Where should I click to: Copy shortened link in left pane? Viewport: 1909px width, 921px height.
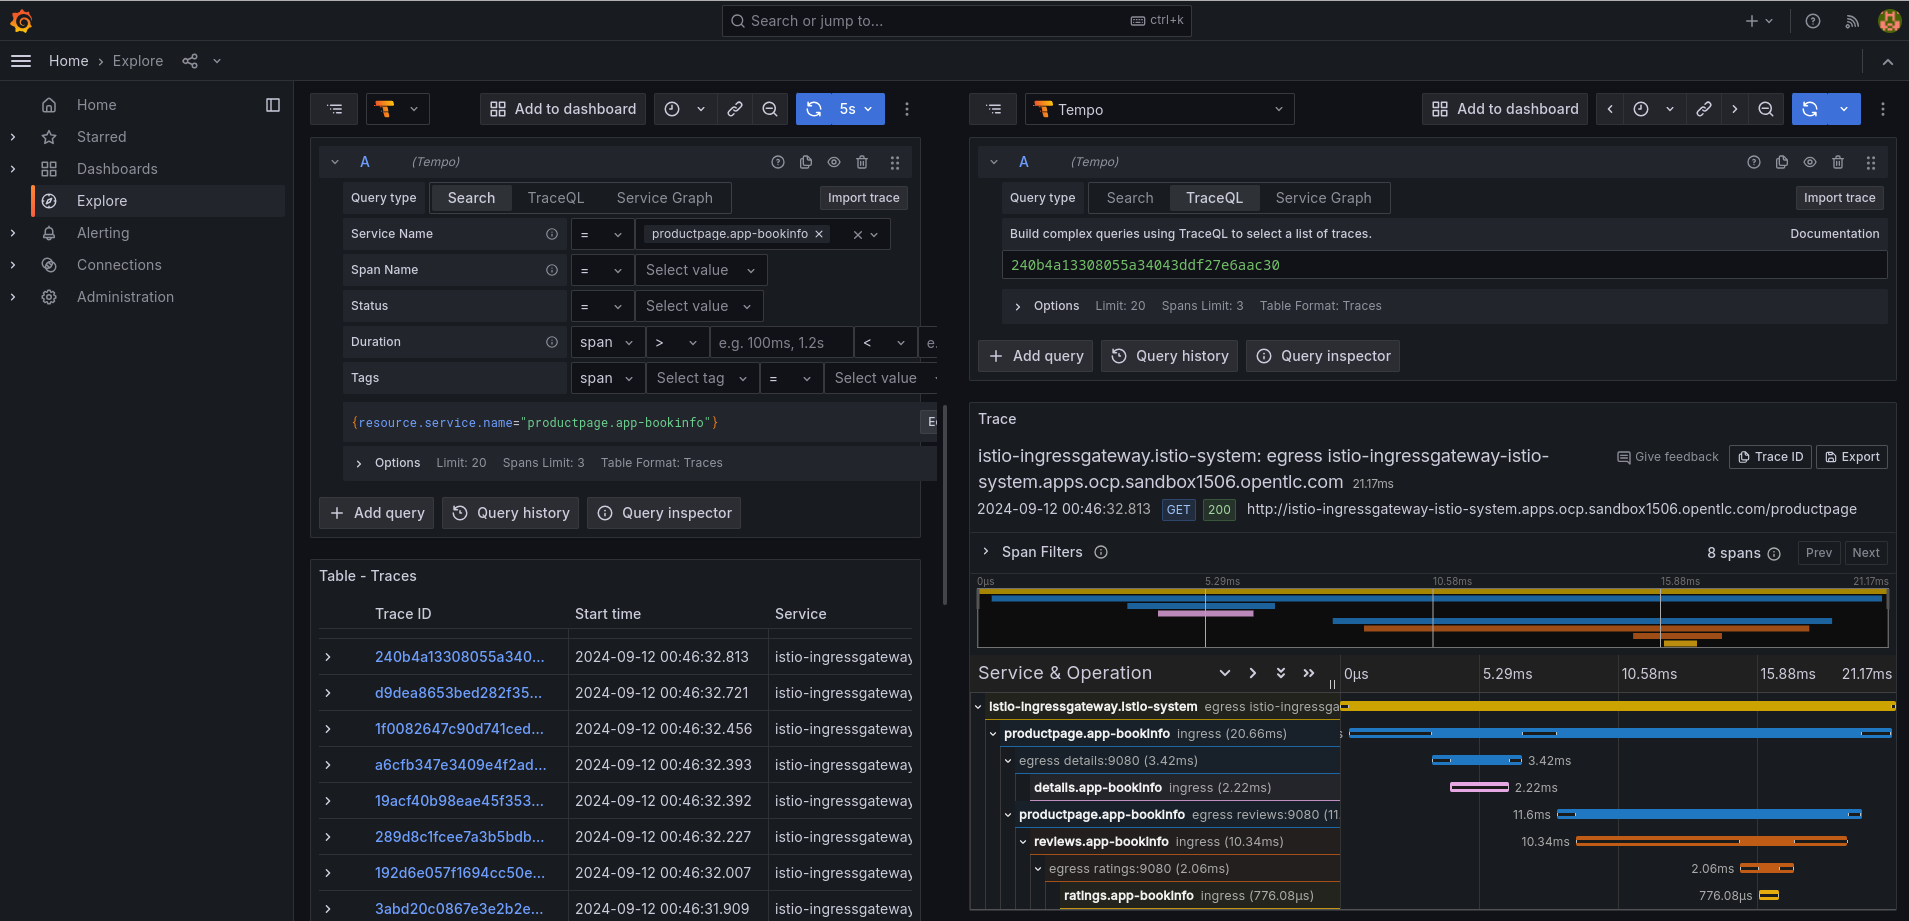click(735, 109)
